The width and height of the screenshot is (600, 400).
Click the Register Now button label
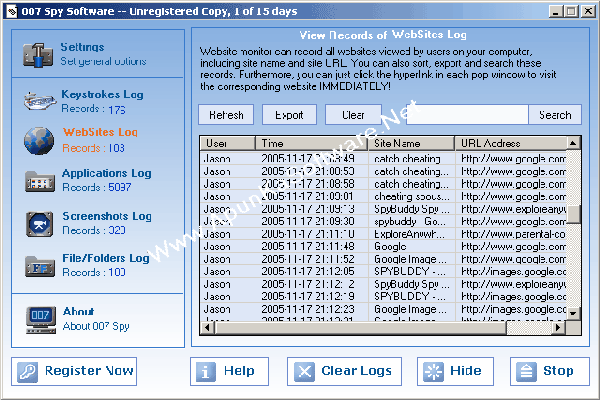[x=89, y=371]
